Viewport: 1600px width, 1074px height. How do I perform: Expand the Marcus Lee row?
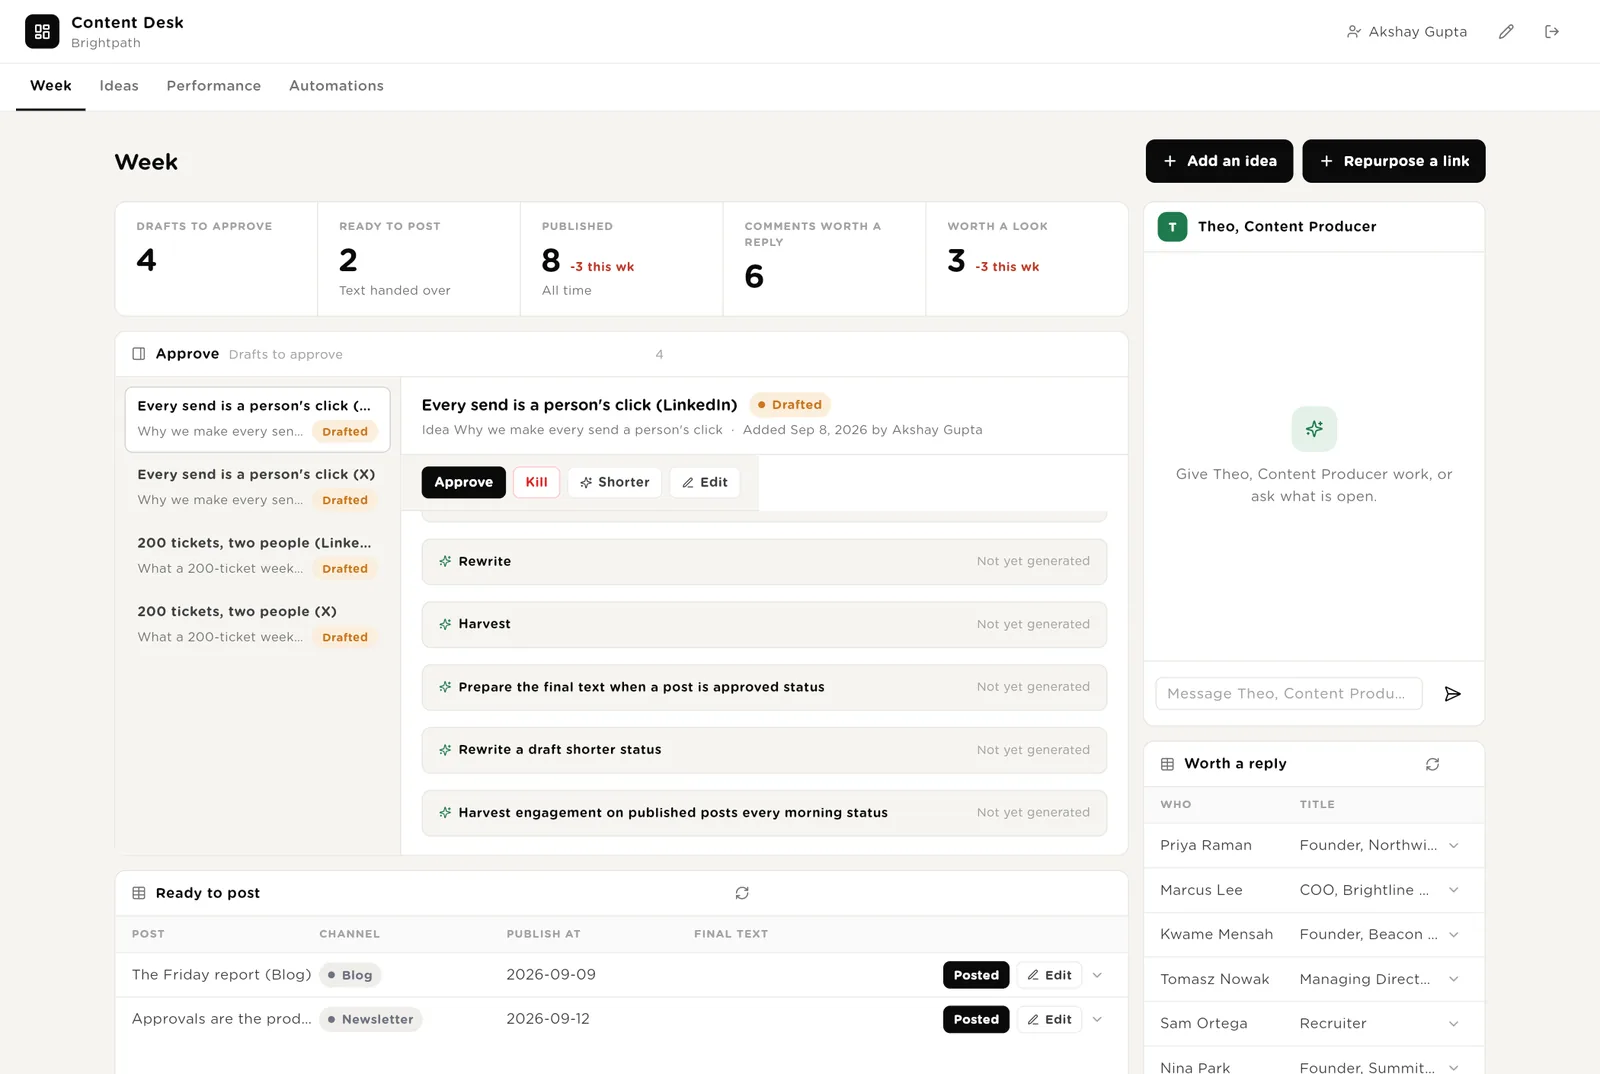pyautogui.click(x=1453, y=890)
